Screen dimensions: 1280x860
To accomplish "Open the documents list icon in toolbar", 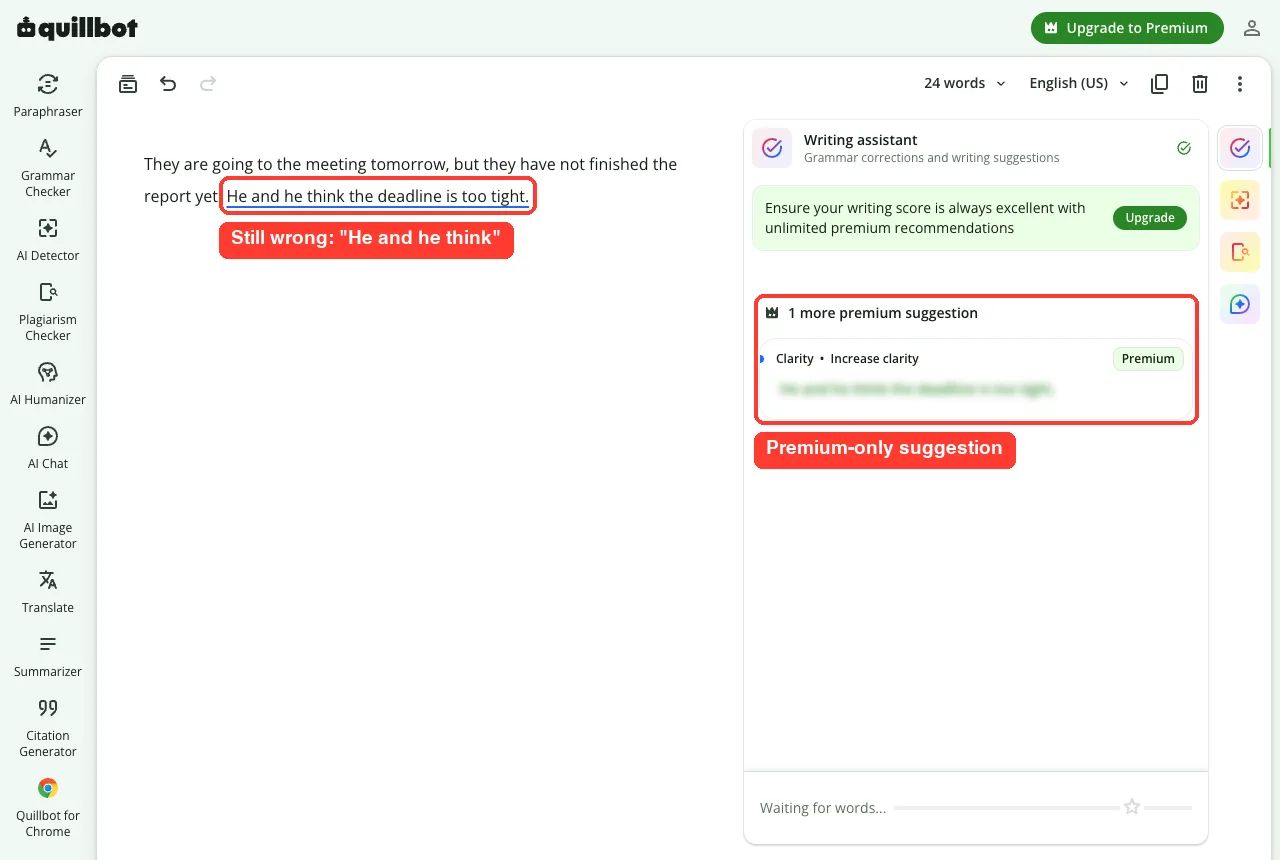I will tap(128, 84).
